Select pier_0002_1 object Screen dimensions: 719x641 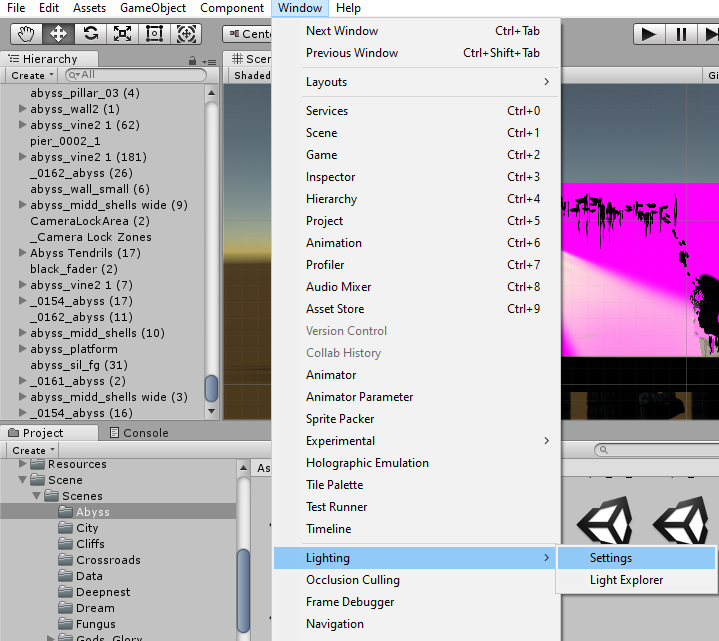[x=65, y=141]
